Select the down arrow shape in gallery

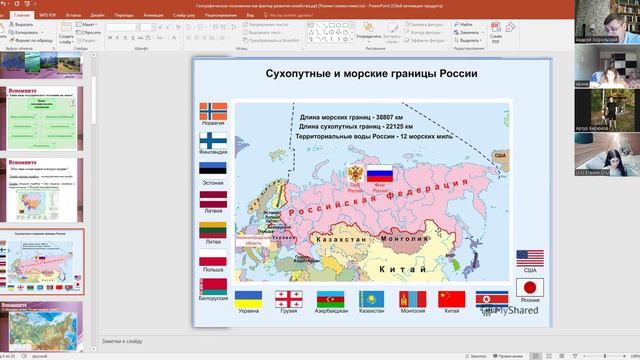click(x=339, y=32)
